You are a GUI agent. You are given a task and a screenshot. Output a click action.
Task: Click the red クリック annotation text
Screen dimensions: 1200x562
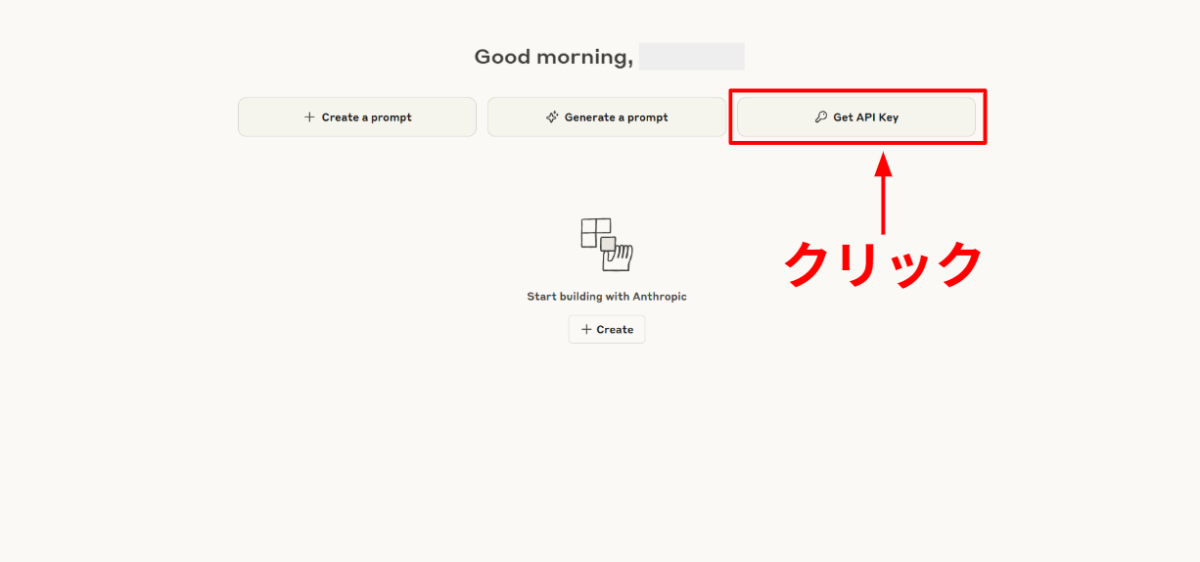(883, 265)
